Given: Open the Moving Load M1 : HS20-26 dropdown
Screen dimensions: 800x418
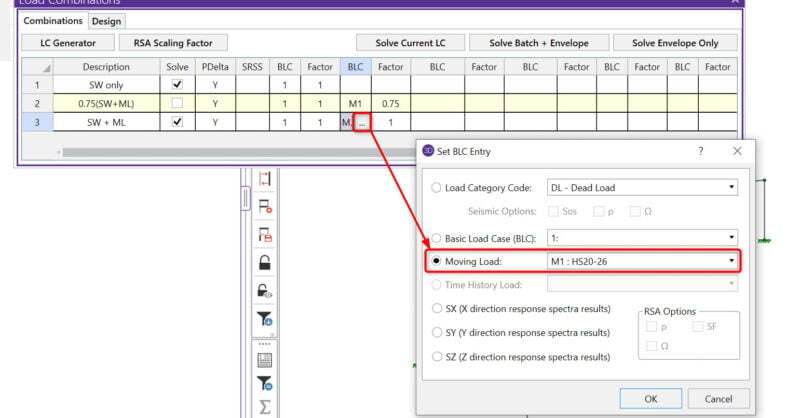Looking at the screenshot, I should (x=643, y=261).
